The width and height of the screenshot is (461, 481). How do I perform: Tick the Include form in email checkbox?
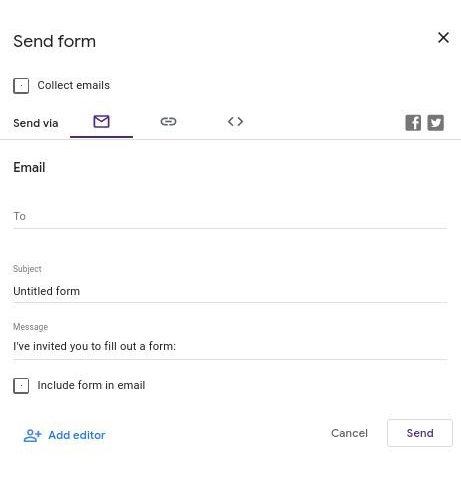point(21,386)
